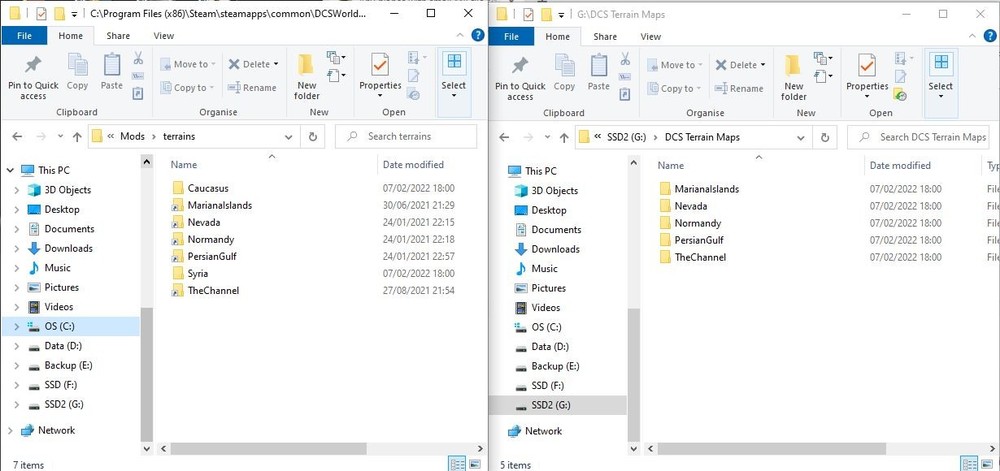Click Delete in DCS Terrain Maps window ribbon

(740, 64)
